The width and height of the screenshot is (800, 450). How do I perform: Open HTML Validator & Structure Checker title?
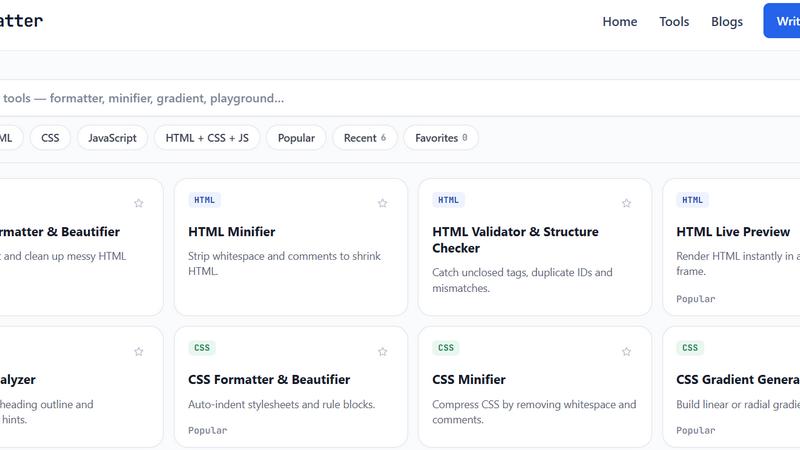tap(515, 240)
